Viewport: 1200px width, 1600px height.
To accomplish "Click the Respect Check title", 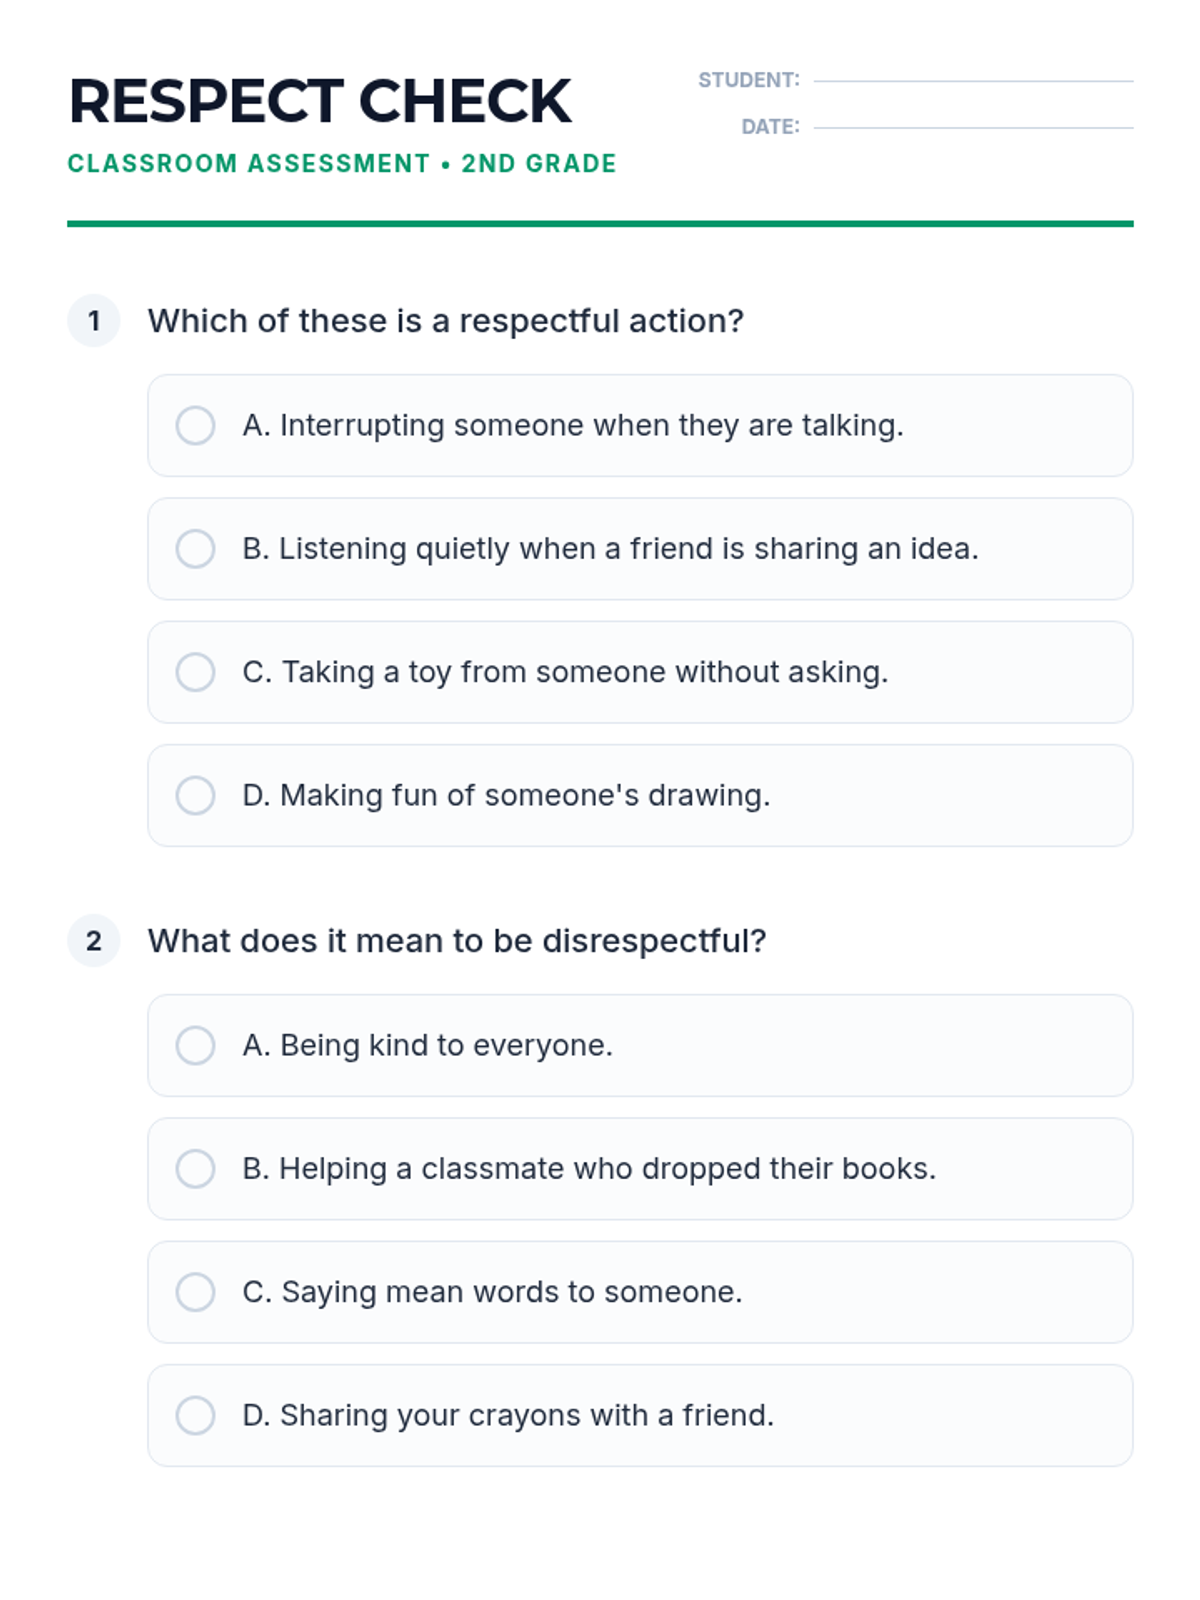I will 320,101.
